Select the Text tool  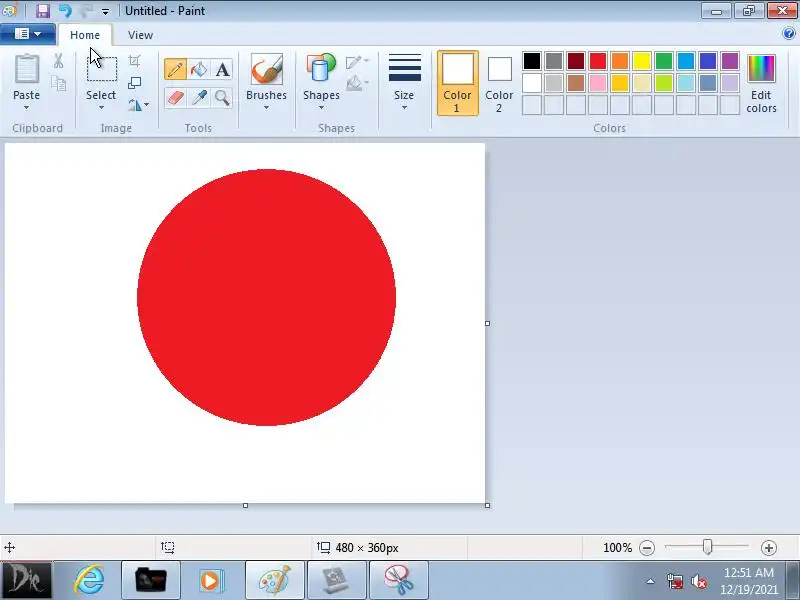click(x=222, y=69)
